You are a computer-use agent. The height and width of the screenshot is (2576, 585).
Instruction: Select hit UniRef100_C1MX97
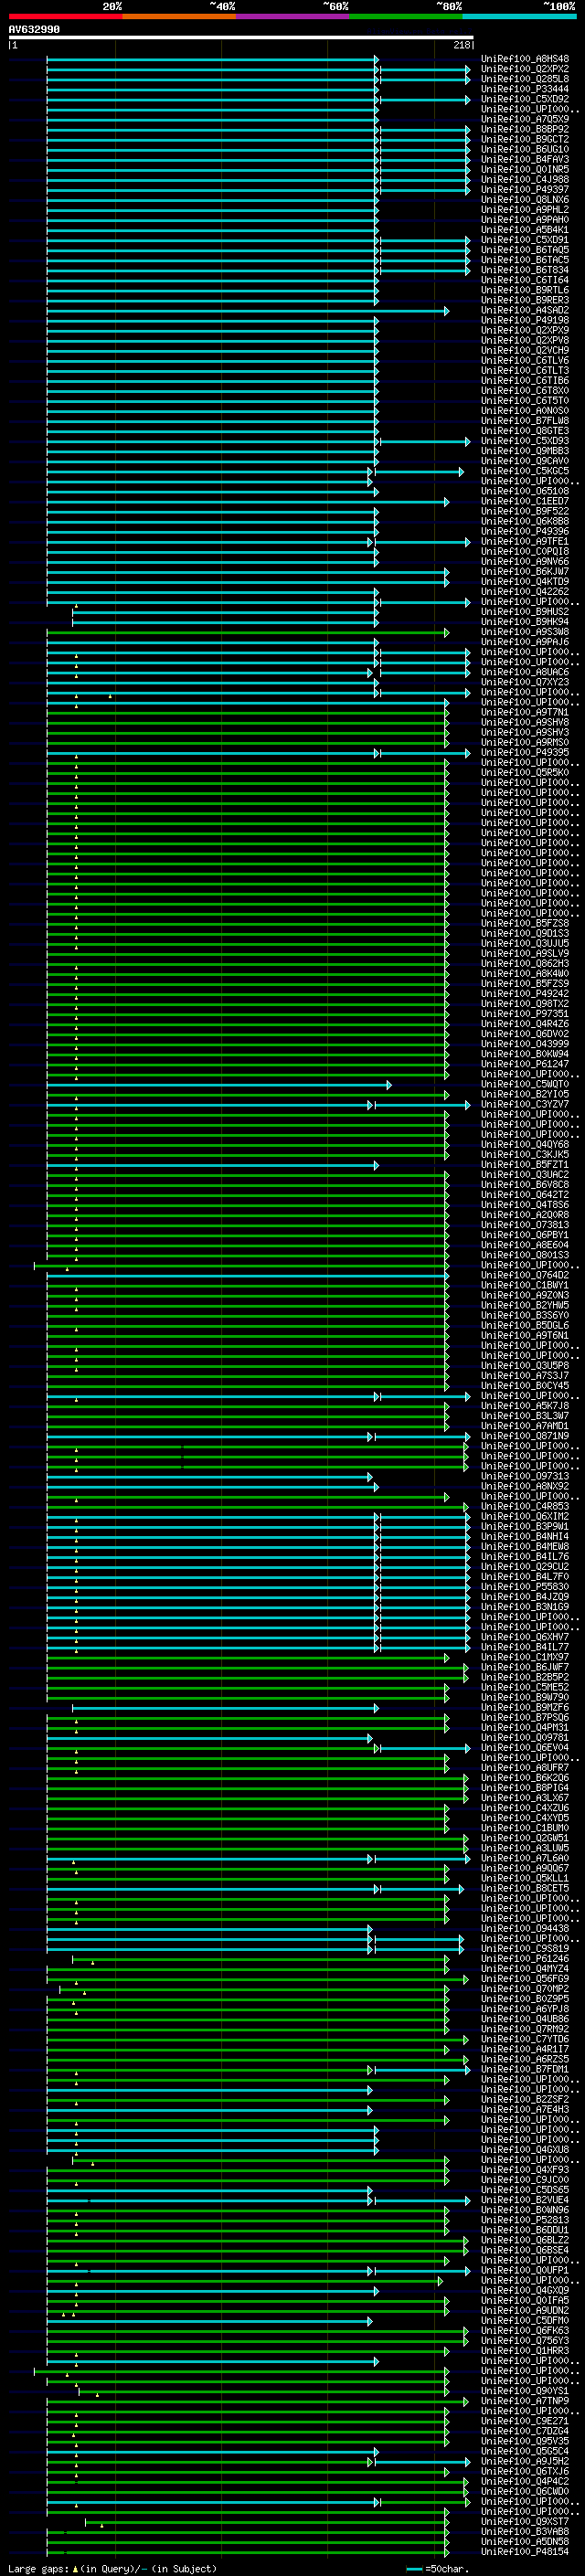[525, 1657]
